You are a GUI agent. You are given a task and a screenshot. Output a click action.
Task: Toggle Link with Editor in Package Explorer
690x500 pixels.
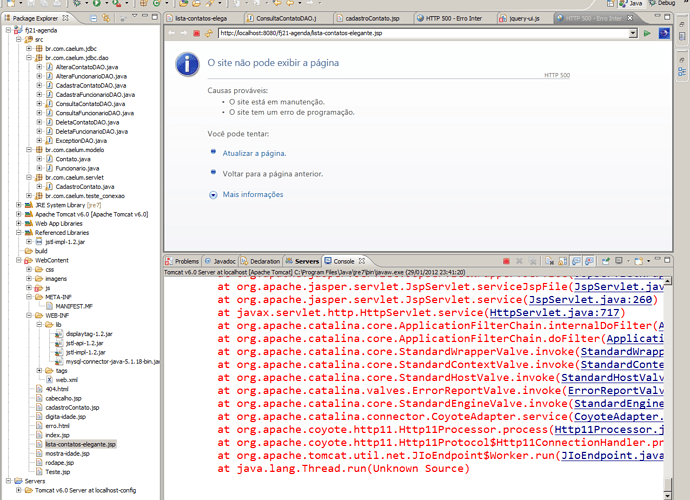(x=106, y=18)
